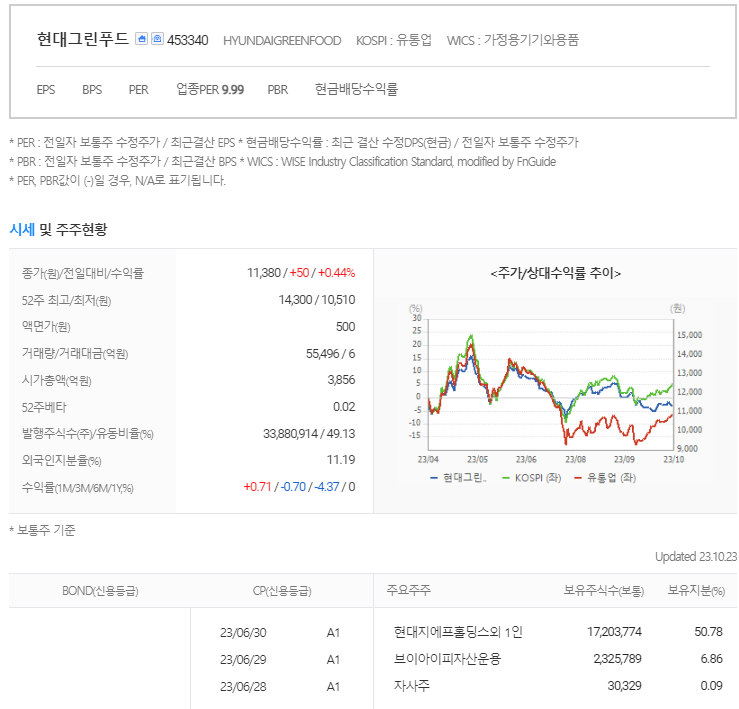739x709 pixels.
Task: Click the BPS label
Action: tap(92, 90)
